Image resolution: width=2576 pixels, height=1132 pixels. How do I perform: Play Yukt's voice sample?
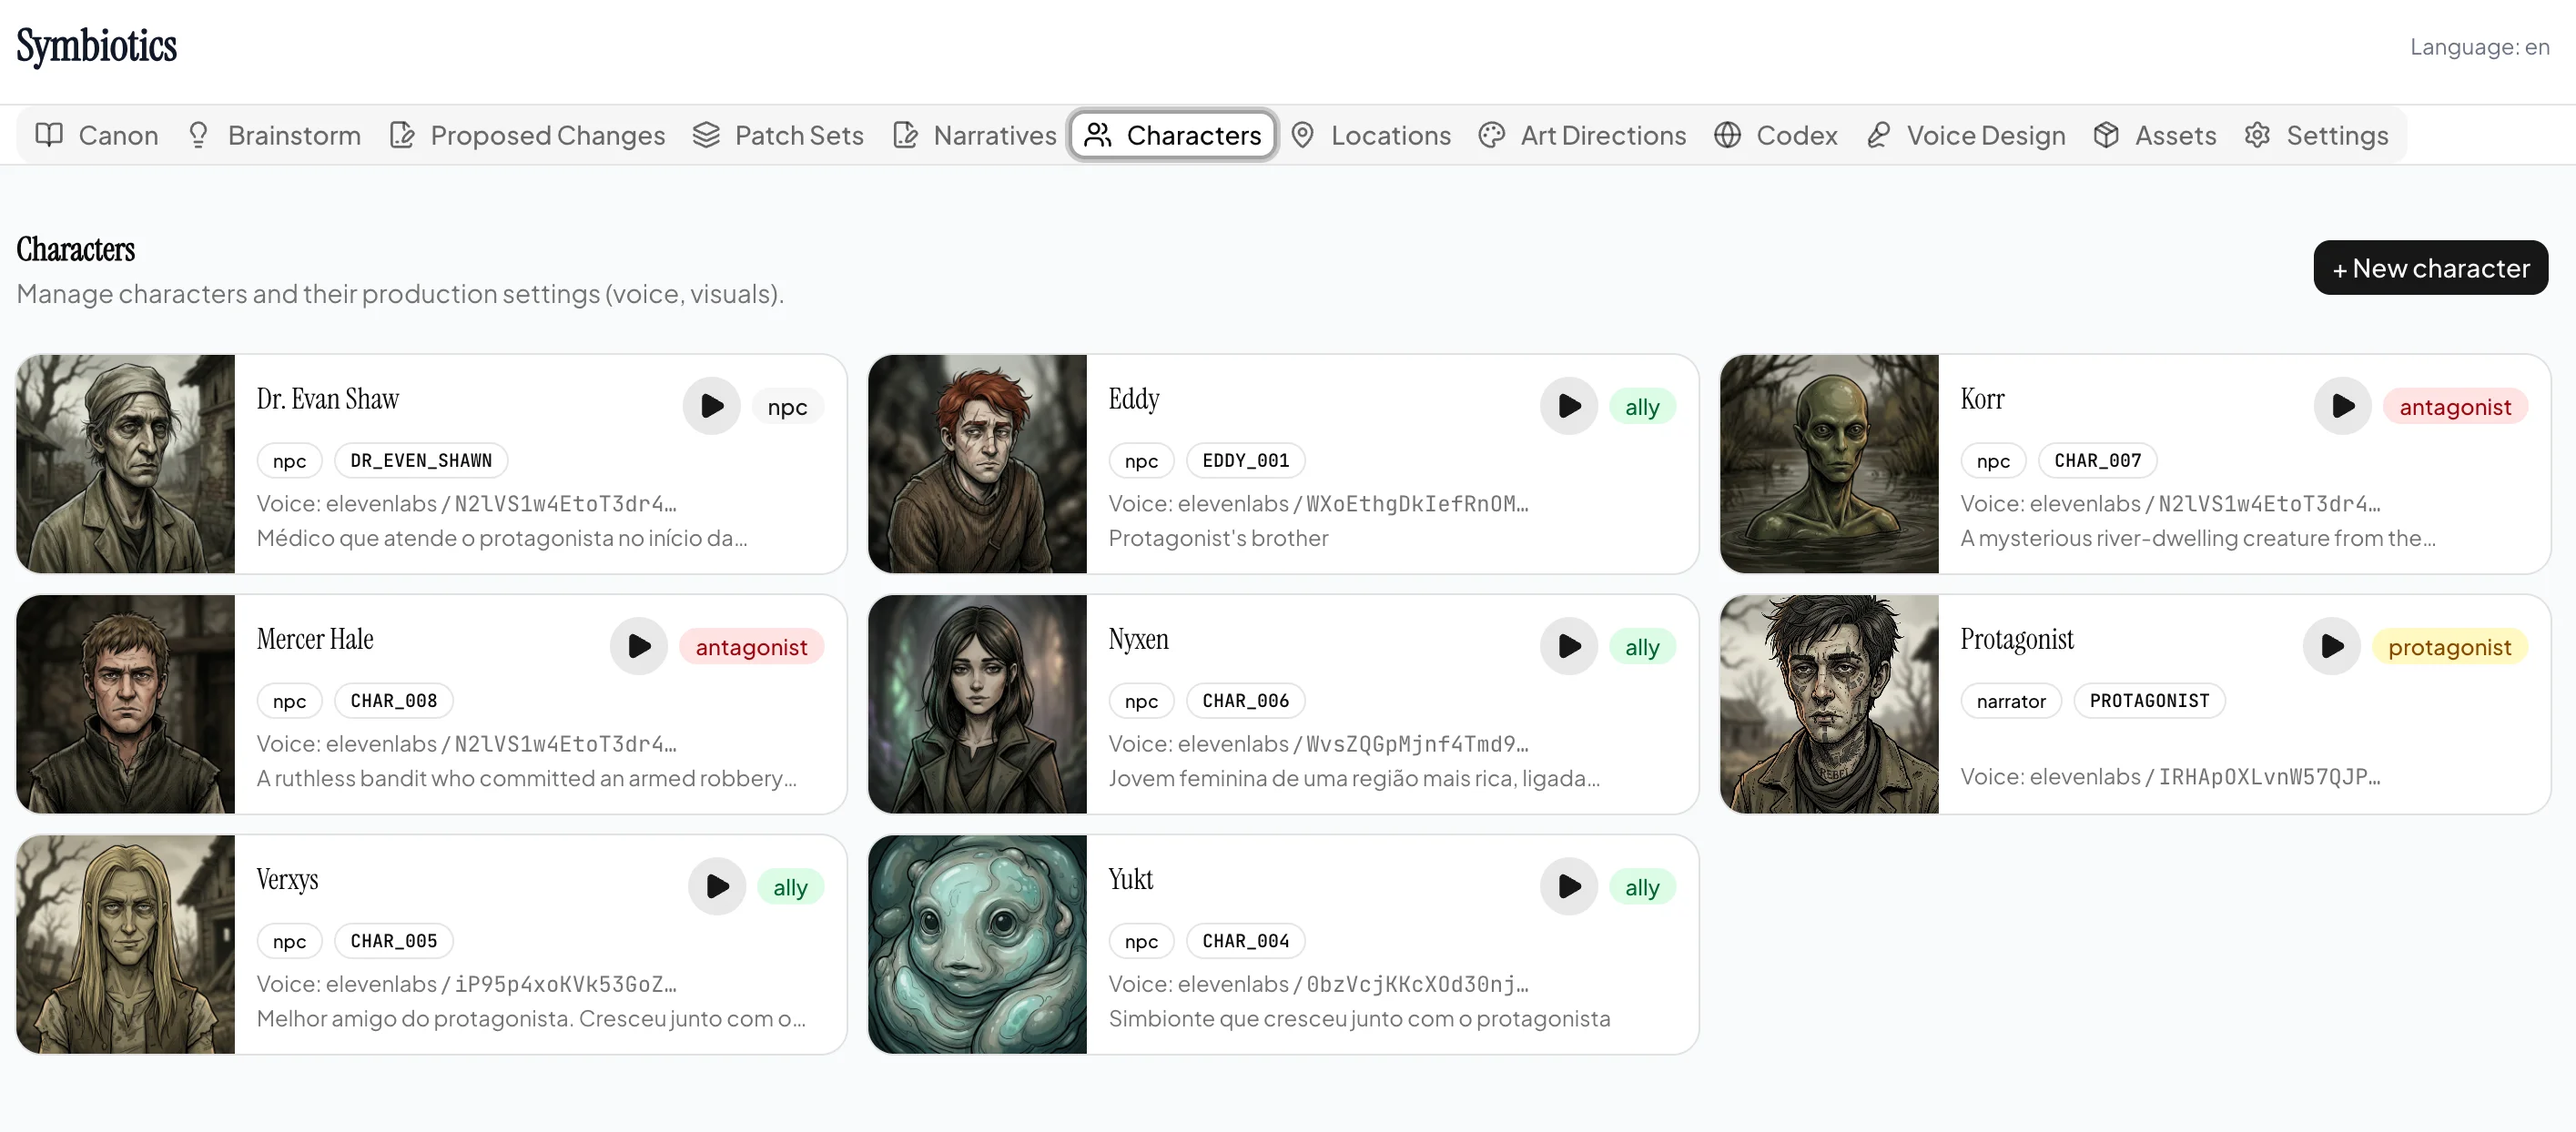click(1568, 886)
